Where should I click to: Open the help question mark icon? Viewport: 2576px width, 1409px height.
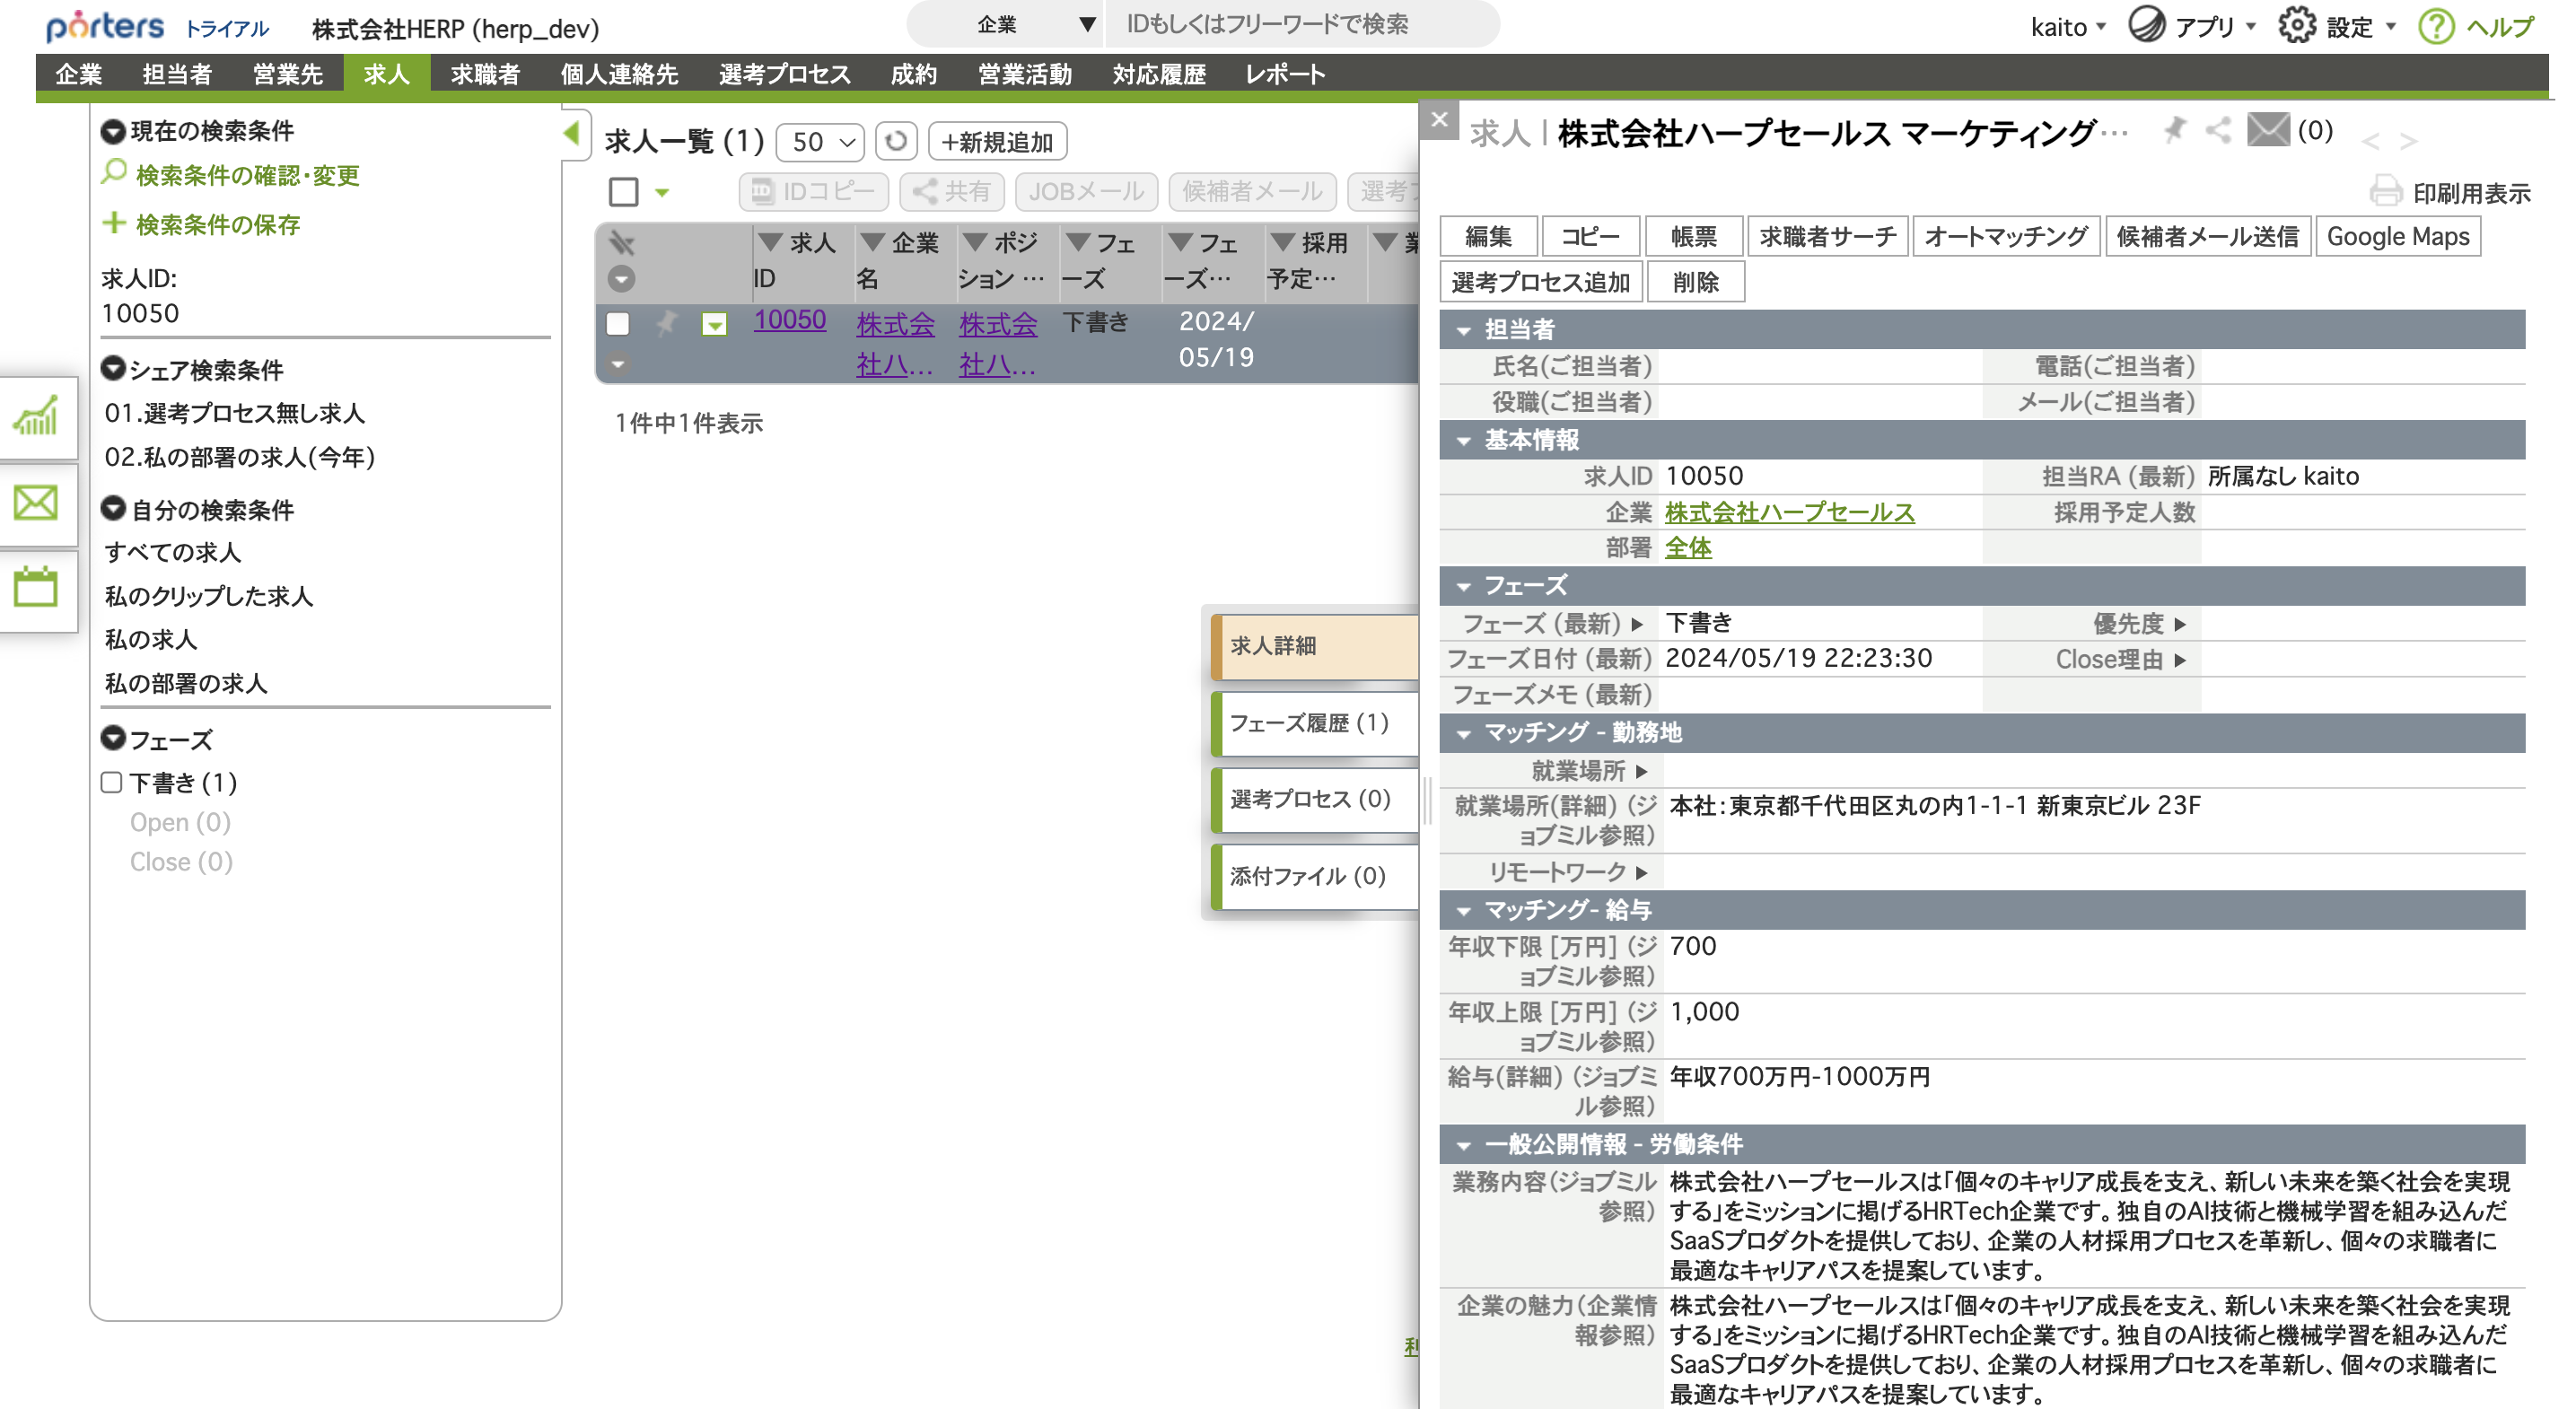(x=2436, y=26)
